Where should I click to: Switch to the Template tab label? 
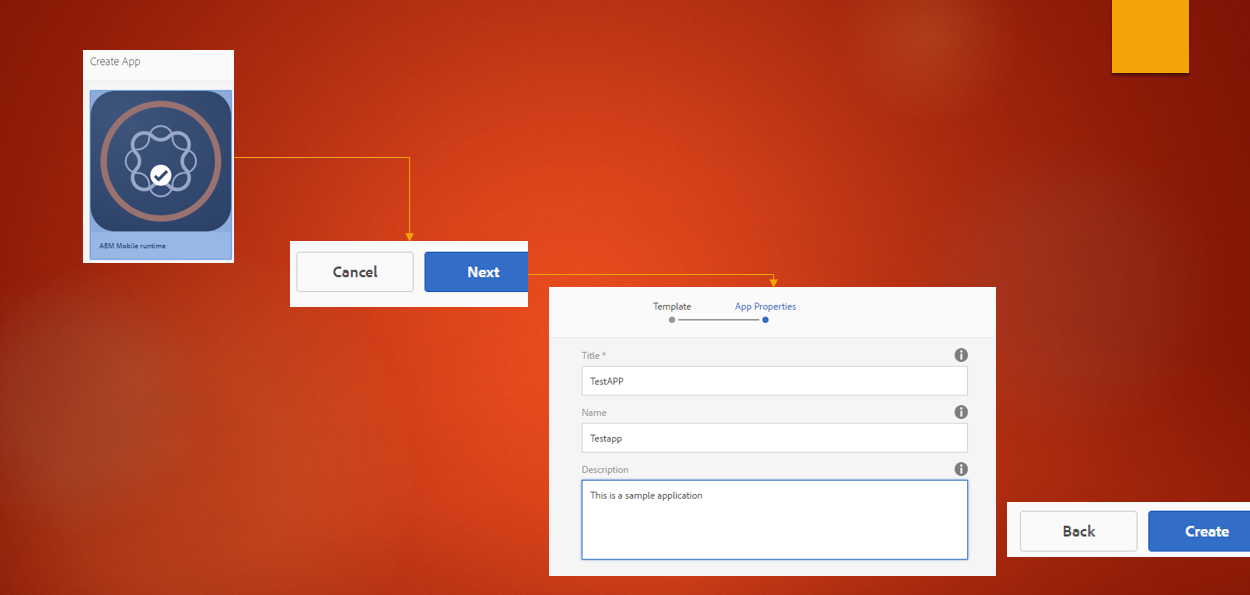click(x=672, y=306)
